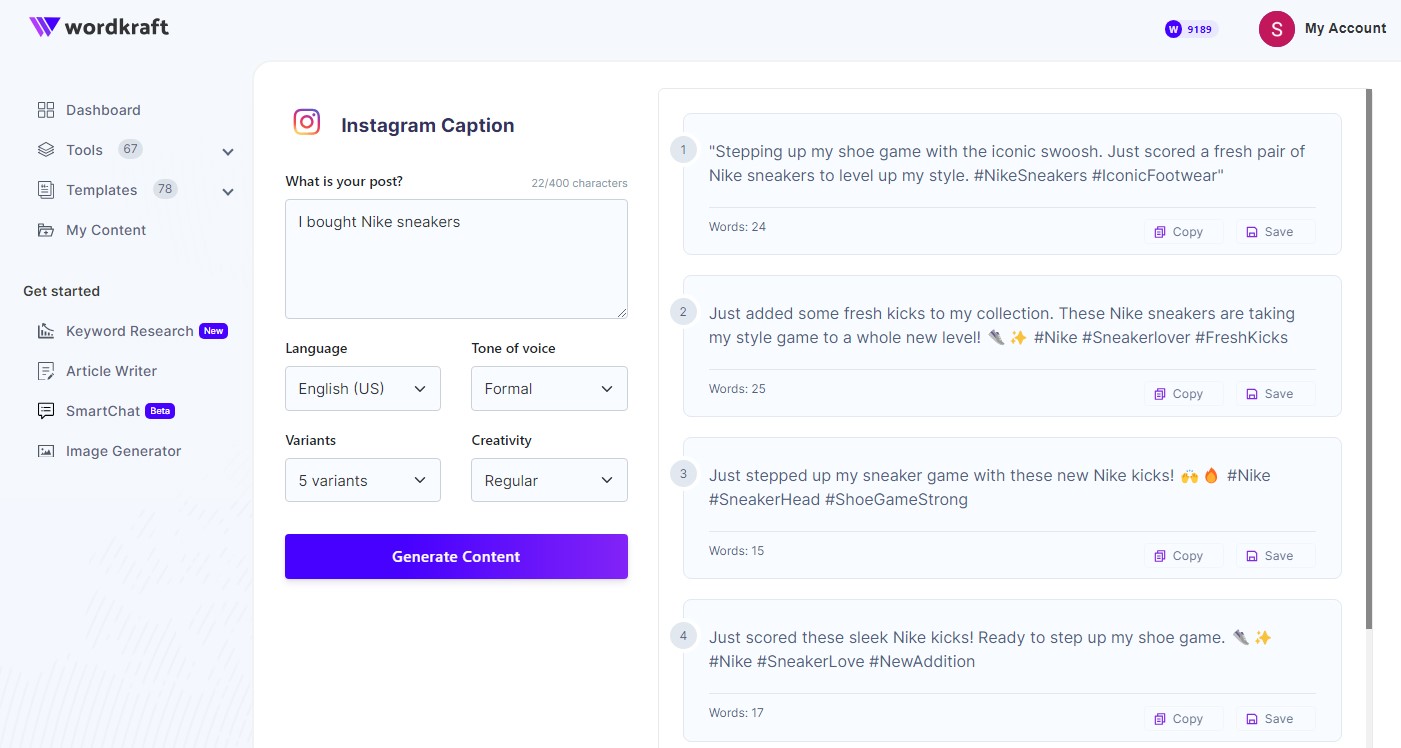1401x748 pixels.
Task: Open the Tone of voice dropdown
Action: pyautogui.click(x=549, y=388)
